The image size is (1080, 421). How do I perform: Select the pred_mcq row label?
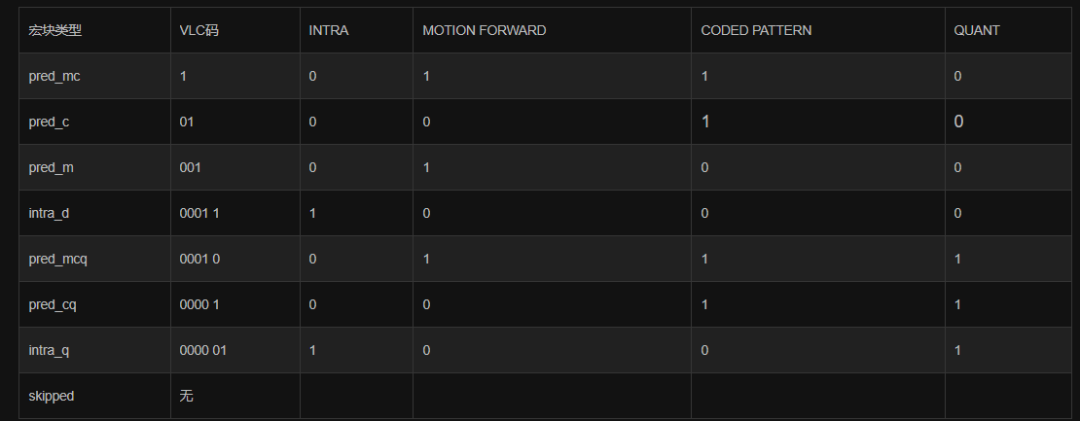[58, 259]
